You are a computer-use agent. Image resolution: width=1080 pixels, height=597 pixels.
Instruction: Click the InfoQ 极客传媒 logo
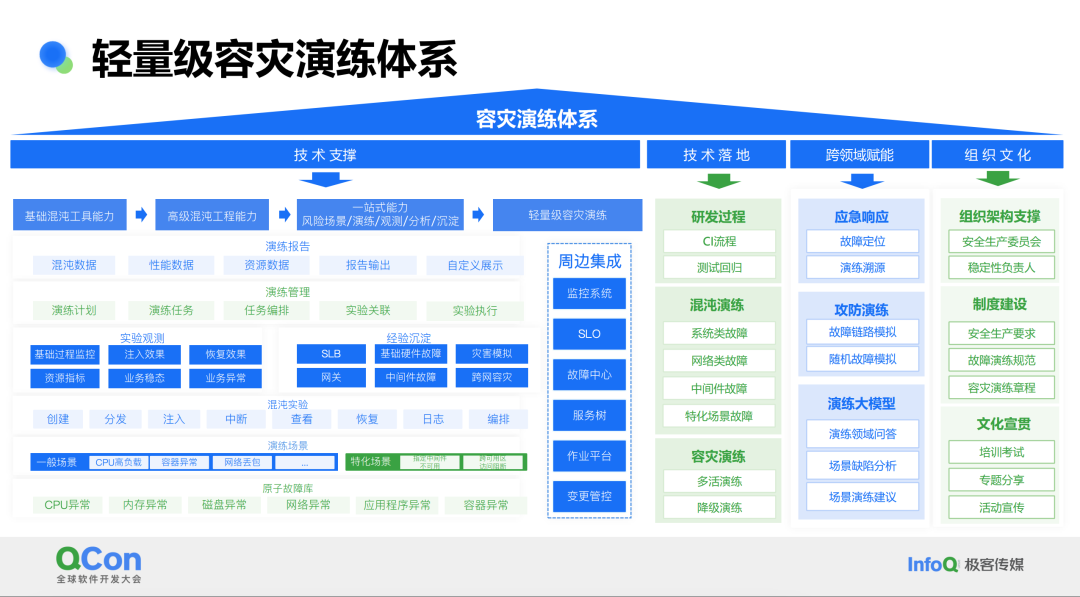[966, 565]
